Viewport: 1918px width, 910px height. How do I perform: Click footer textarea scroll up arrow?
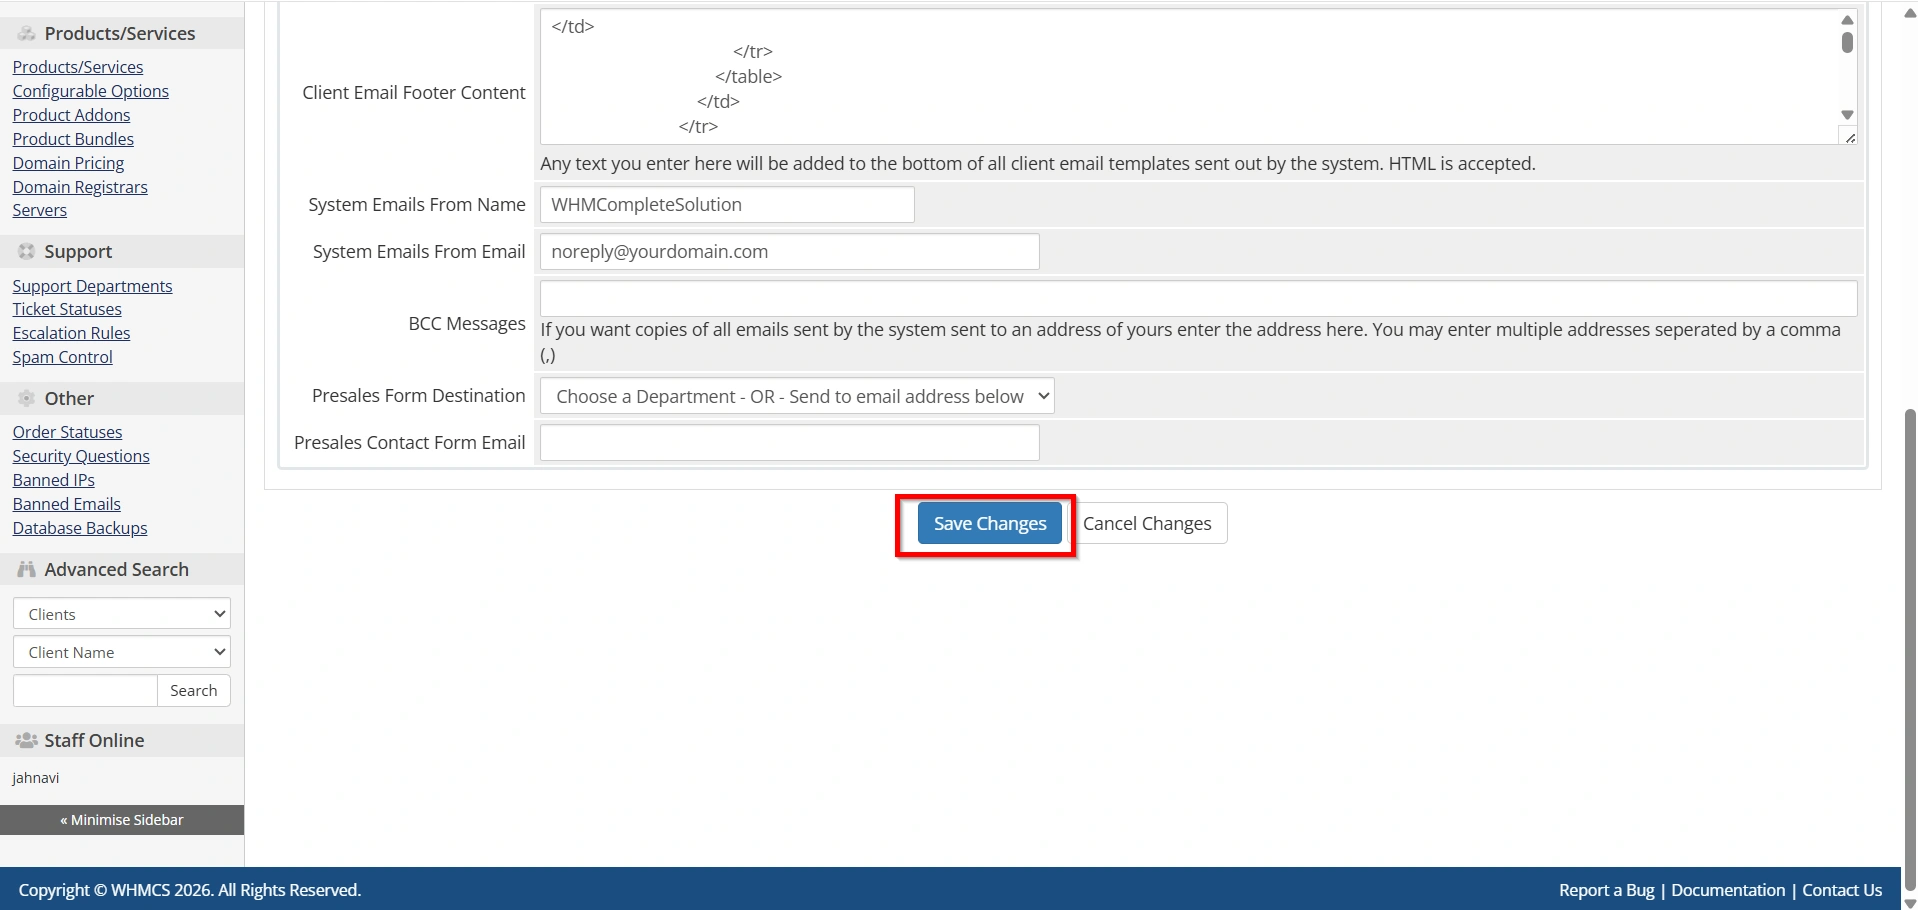tap(1847, 20)
